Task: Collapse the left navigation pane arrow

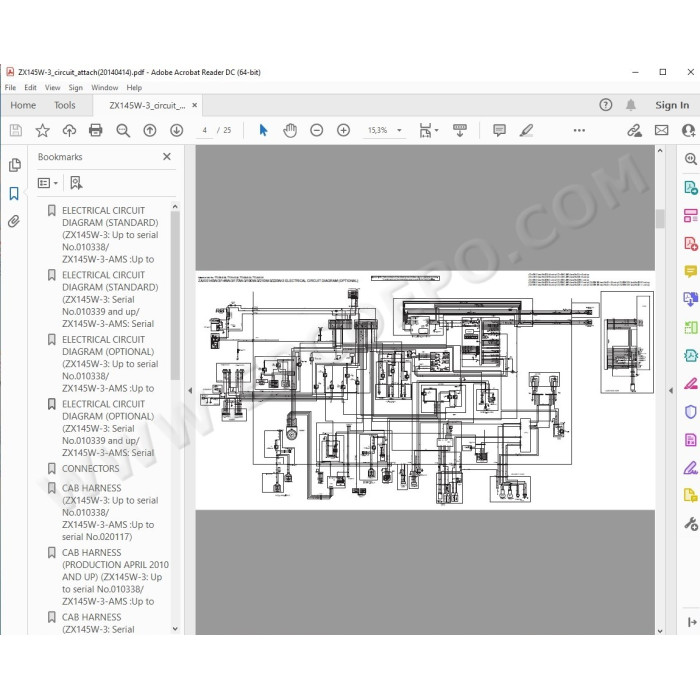Action: [x=190, y=390]
